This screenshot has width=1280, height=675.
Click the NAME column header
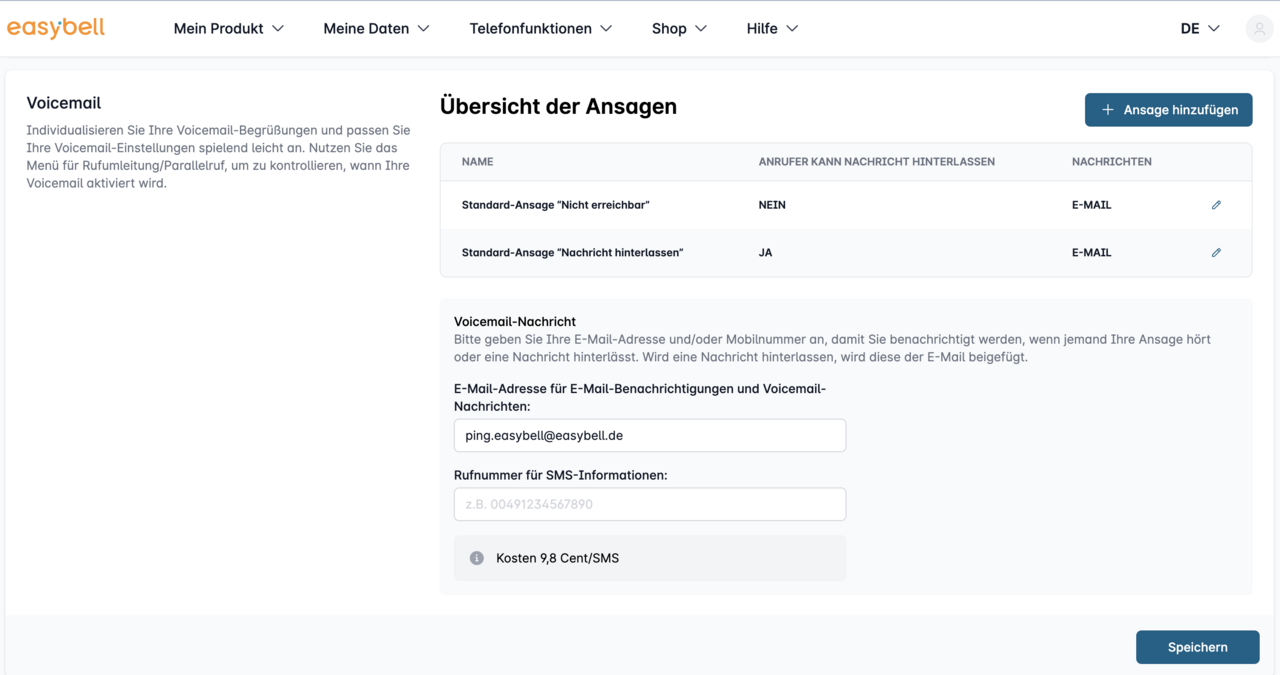point(477,162)
